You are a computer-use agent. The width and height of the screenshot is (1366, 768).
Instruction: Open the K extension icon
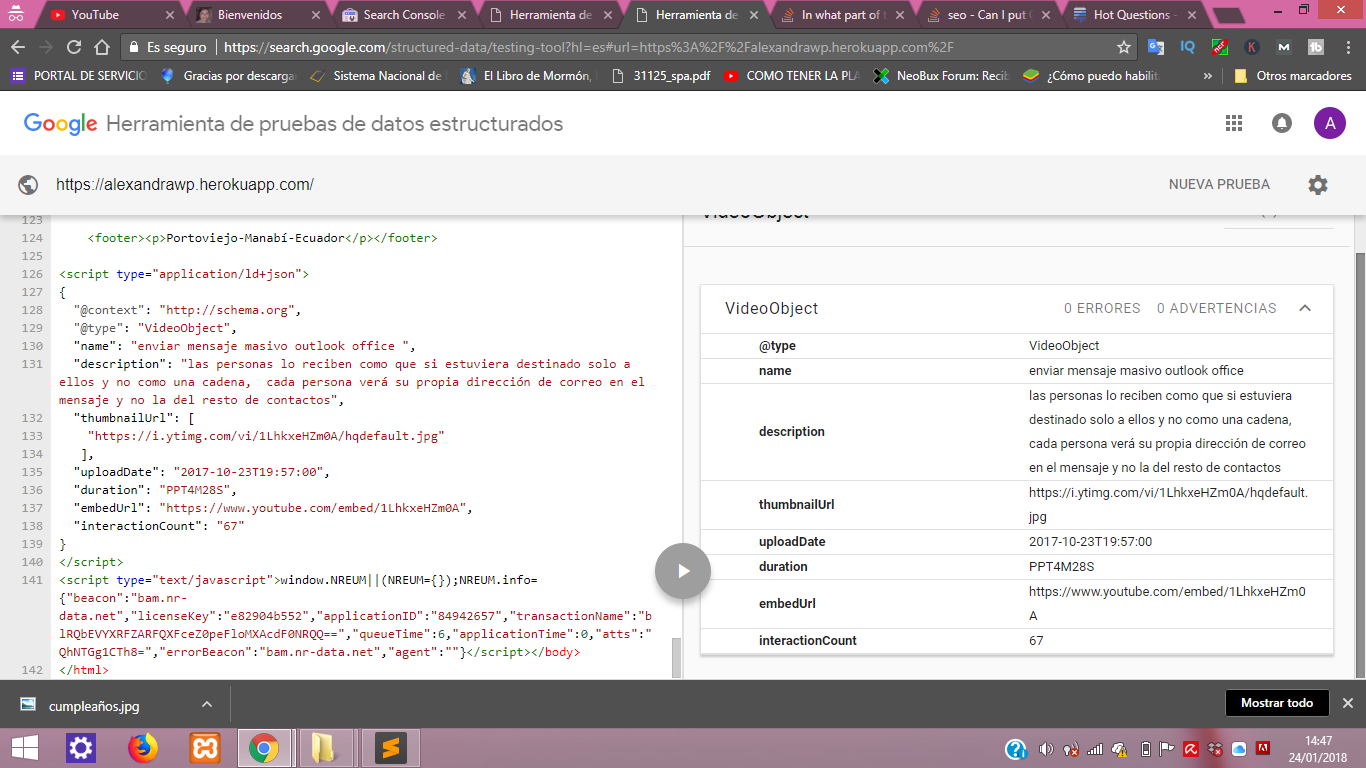coord(1251,47)
